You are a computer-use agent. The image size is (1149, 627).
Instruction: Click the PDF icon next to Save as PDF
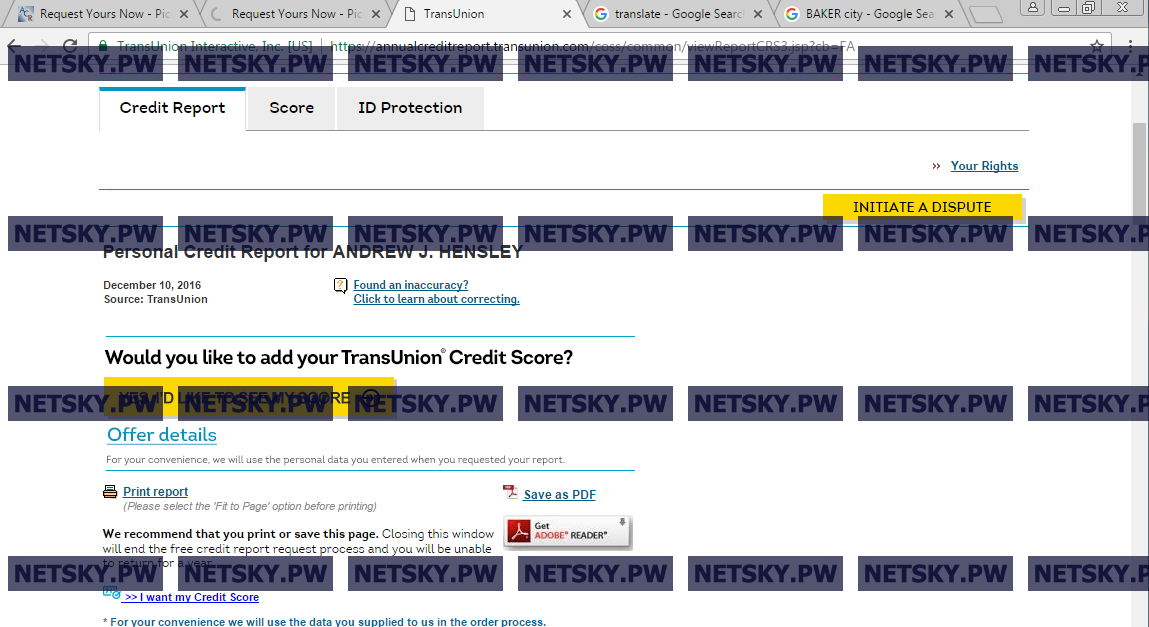pyautogui.click(x=509, y=493)
